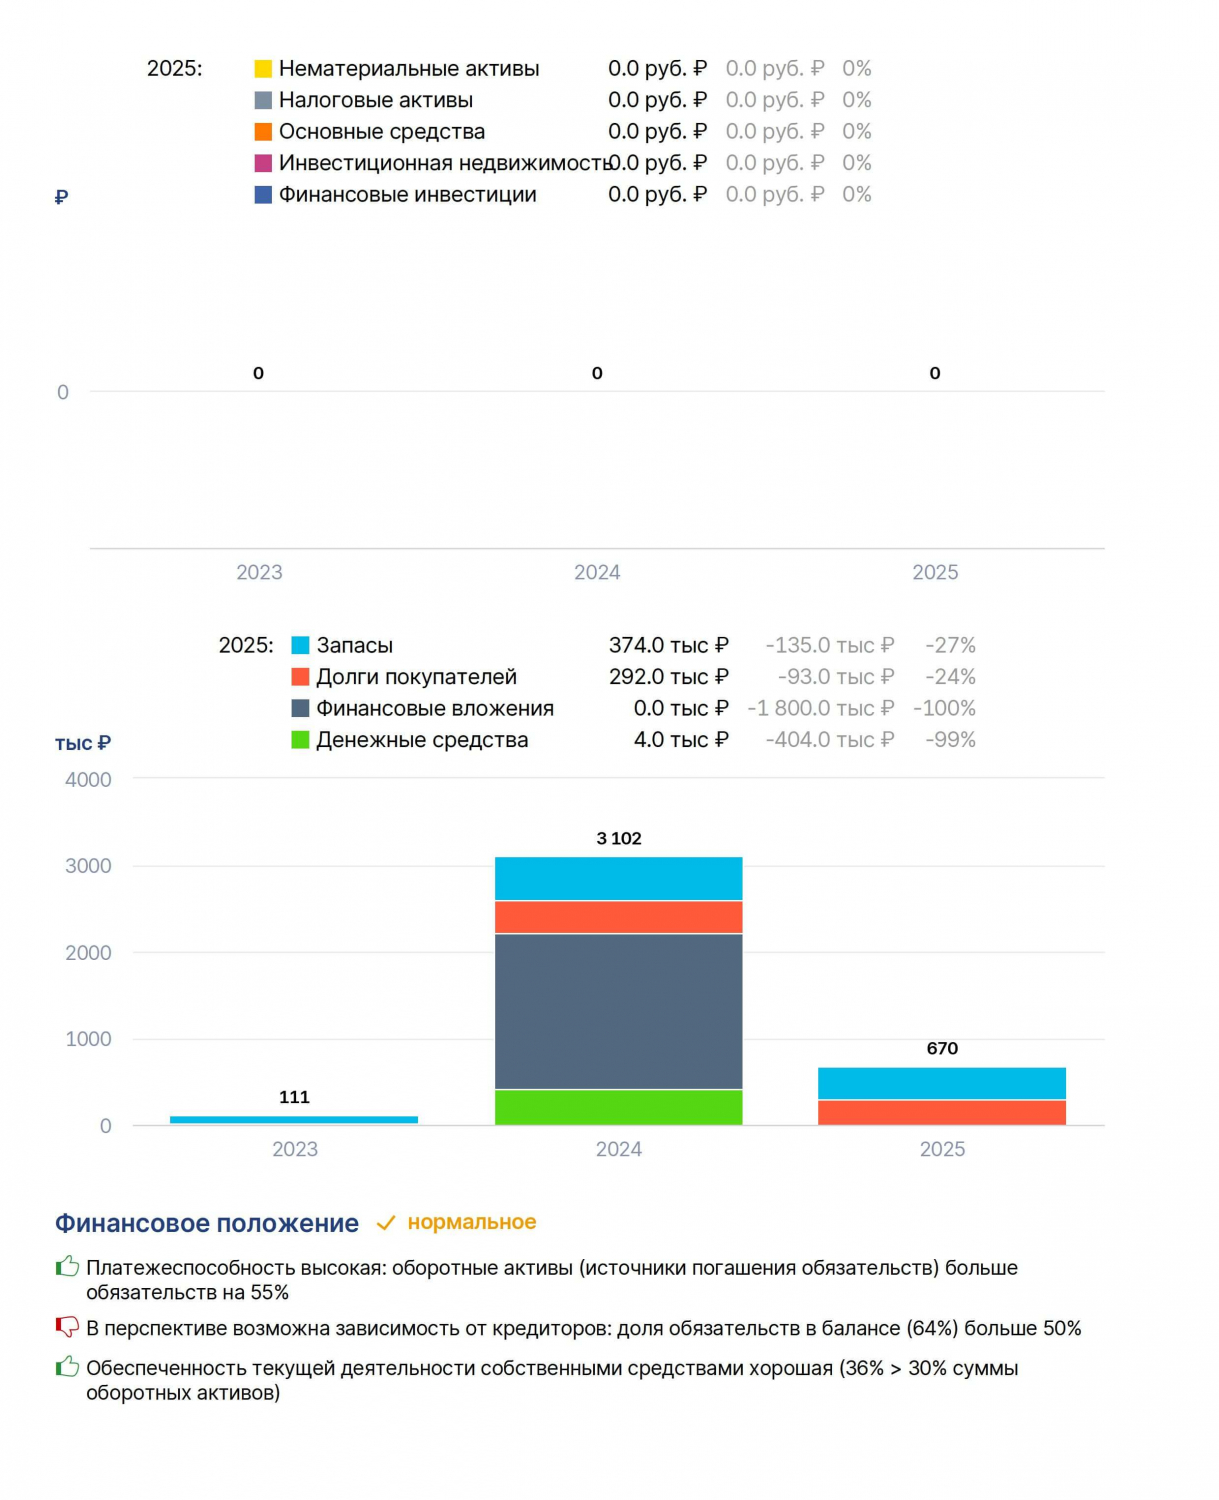Select the green Денежные средства segment of 2024 bar
Viewport: 1219px width, 1500px height.
tap(619, 1107)
